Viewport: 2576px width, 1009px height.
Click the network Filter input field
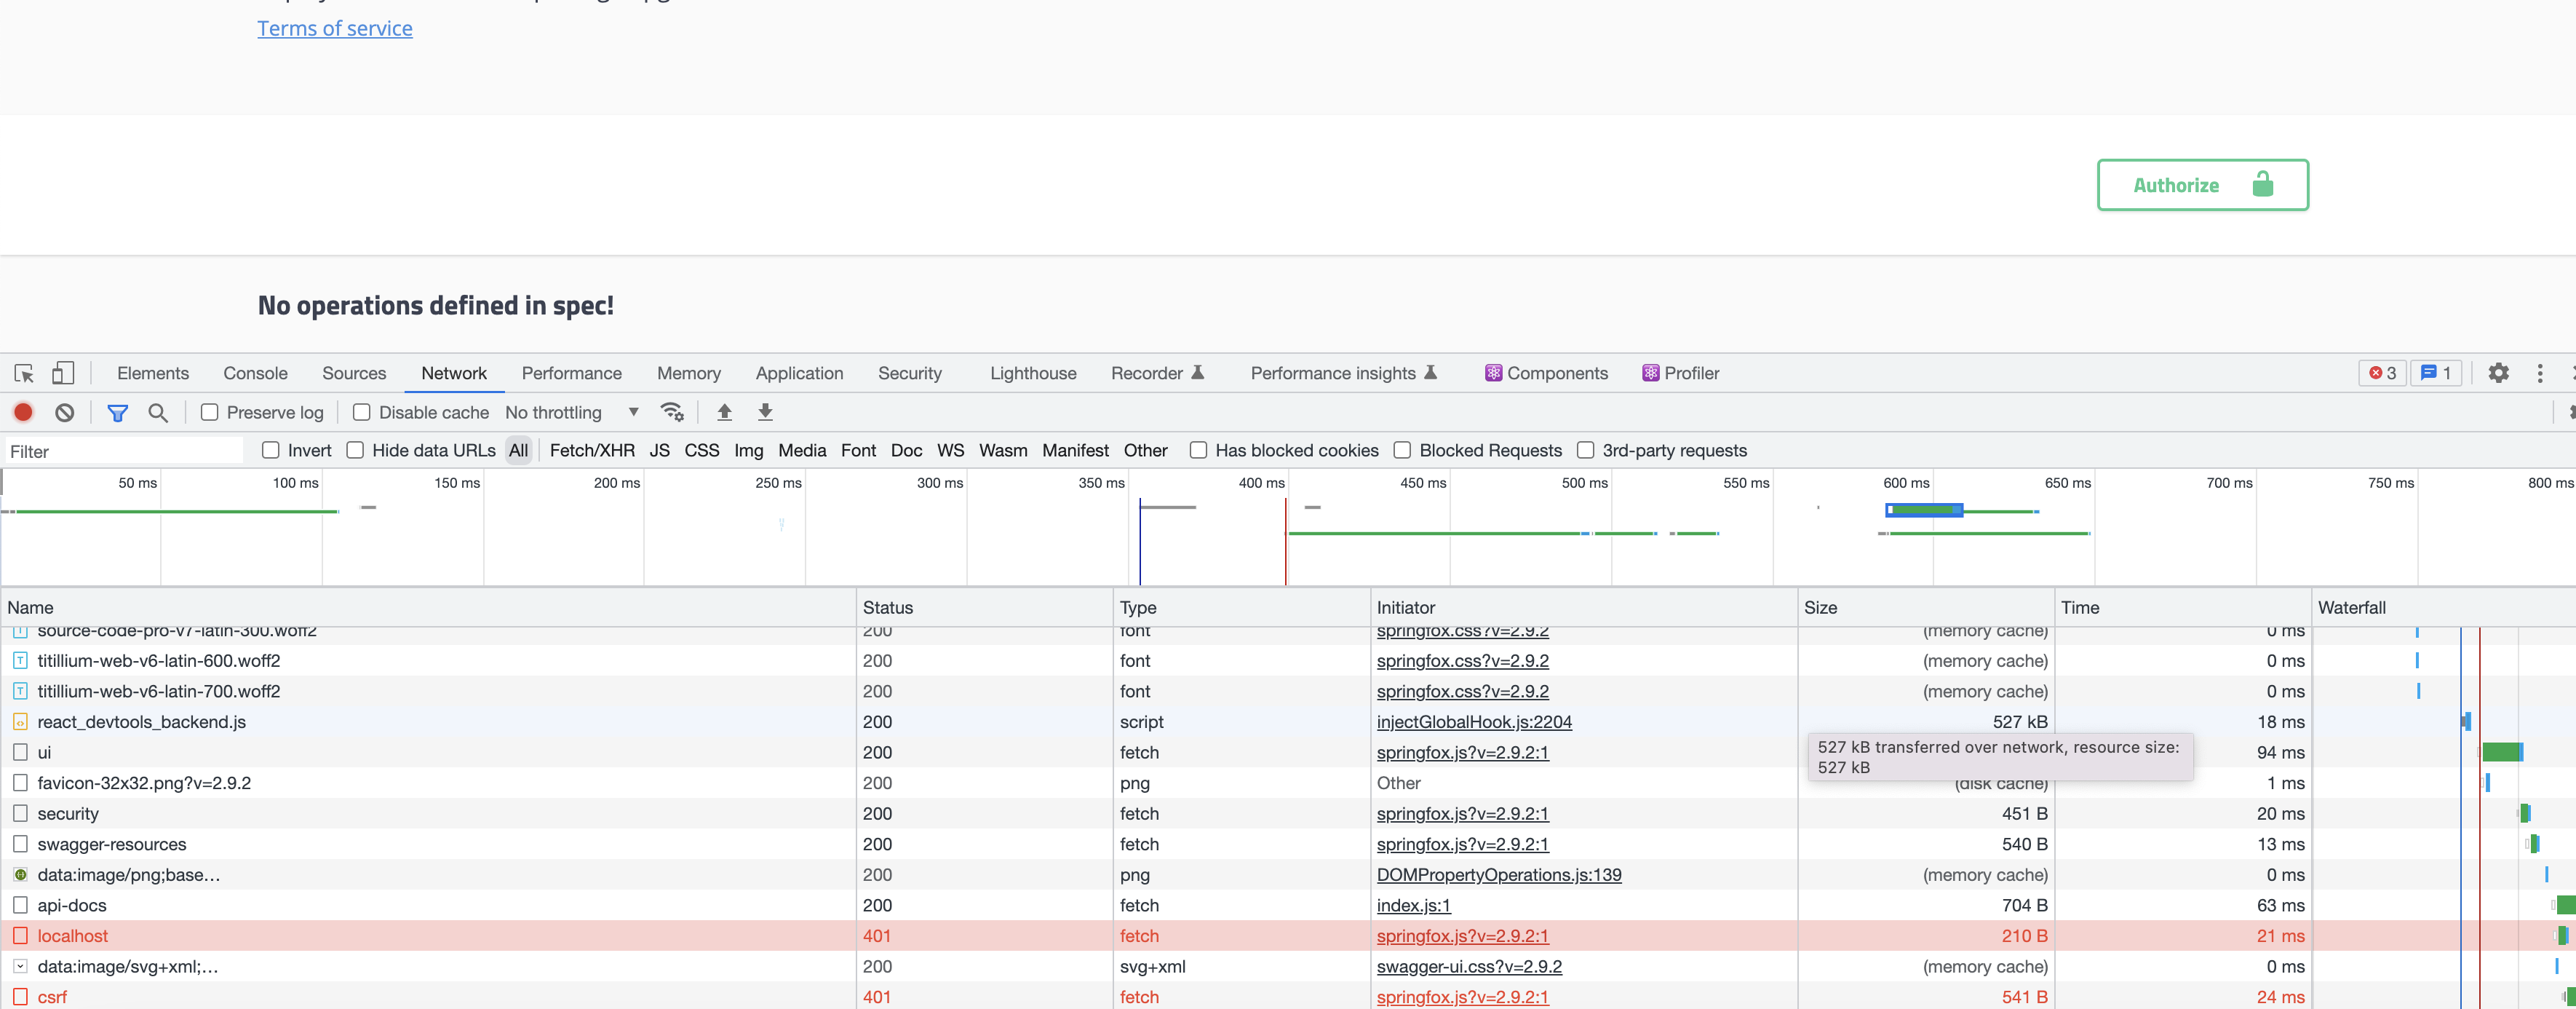click(124, 451)
